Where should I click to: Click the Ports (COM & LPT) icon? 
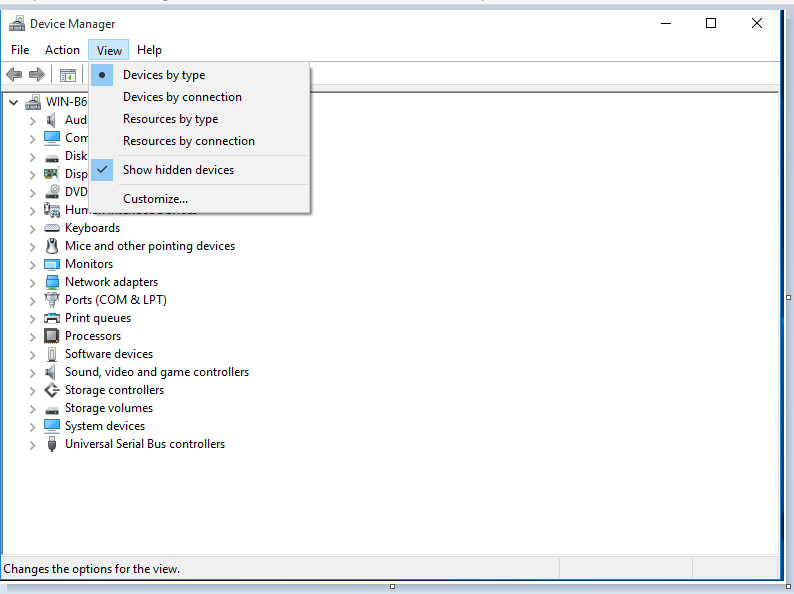[x=52, y=300]
